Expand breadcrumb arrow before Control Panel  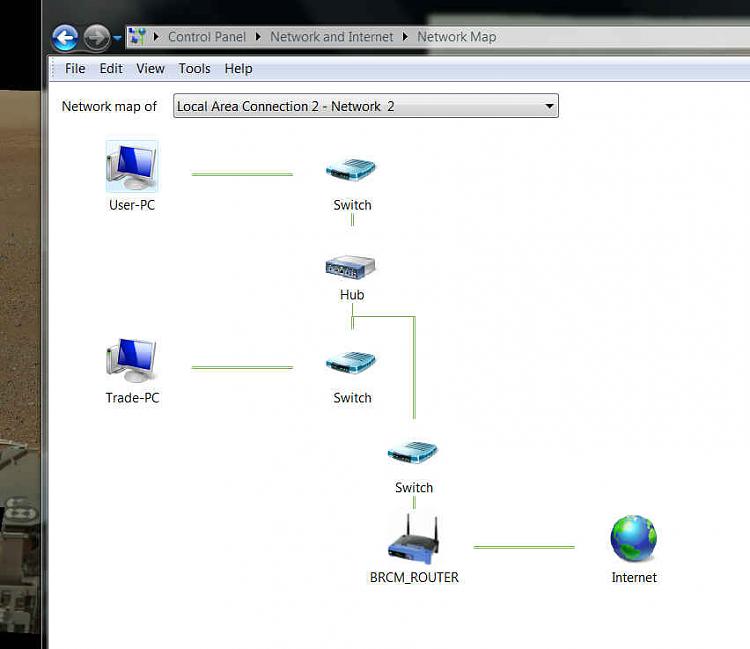pos(156,36)
